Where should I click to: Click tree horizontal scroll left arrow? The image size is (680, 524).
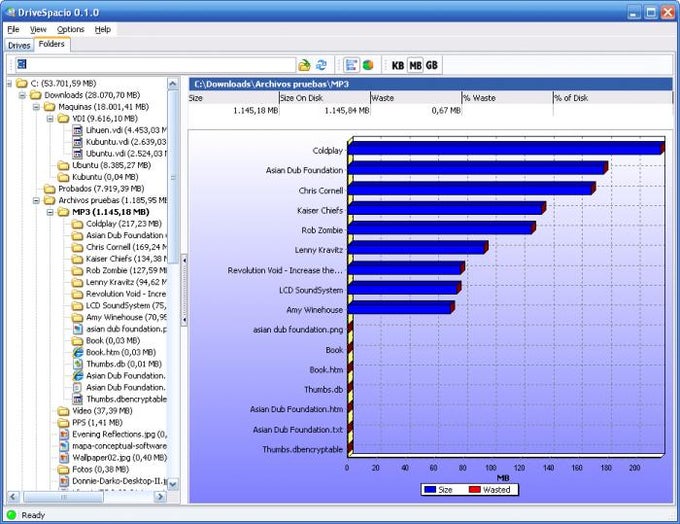pos(13,497)
